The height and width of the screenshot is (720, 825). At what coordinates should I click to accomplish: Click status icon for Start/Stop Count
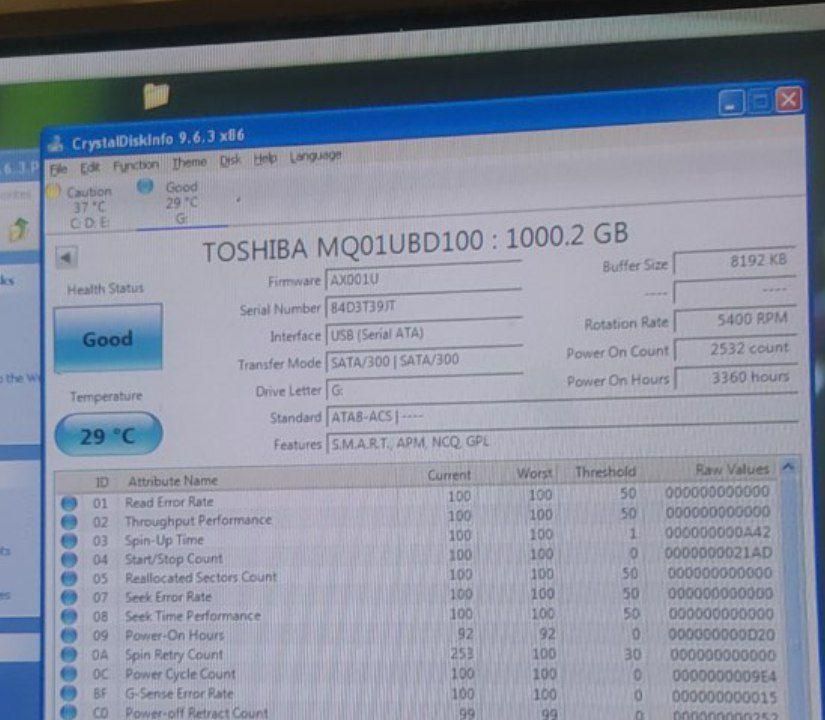(x=69, y=559)
